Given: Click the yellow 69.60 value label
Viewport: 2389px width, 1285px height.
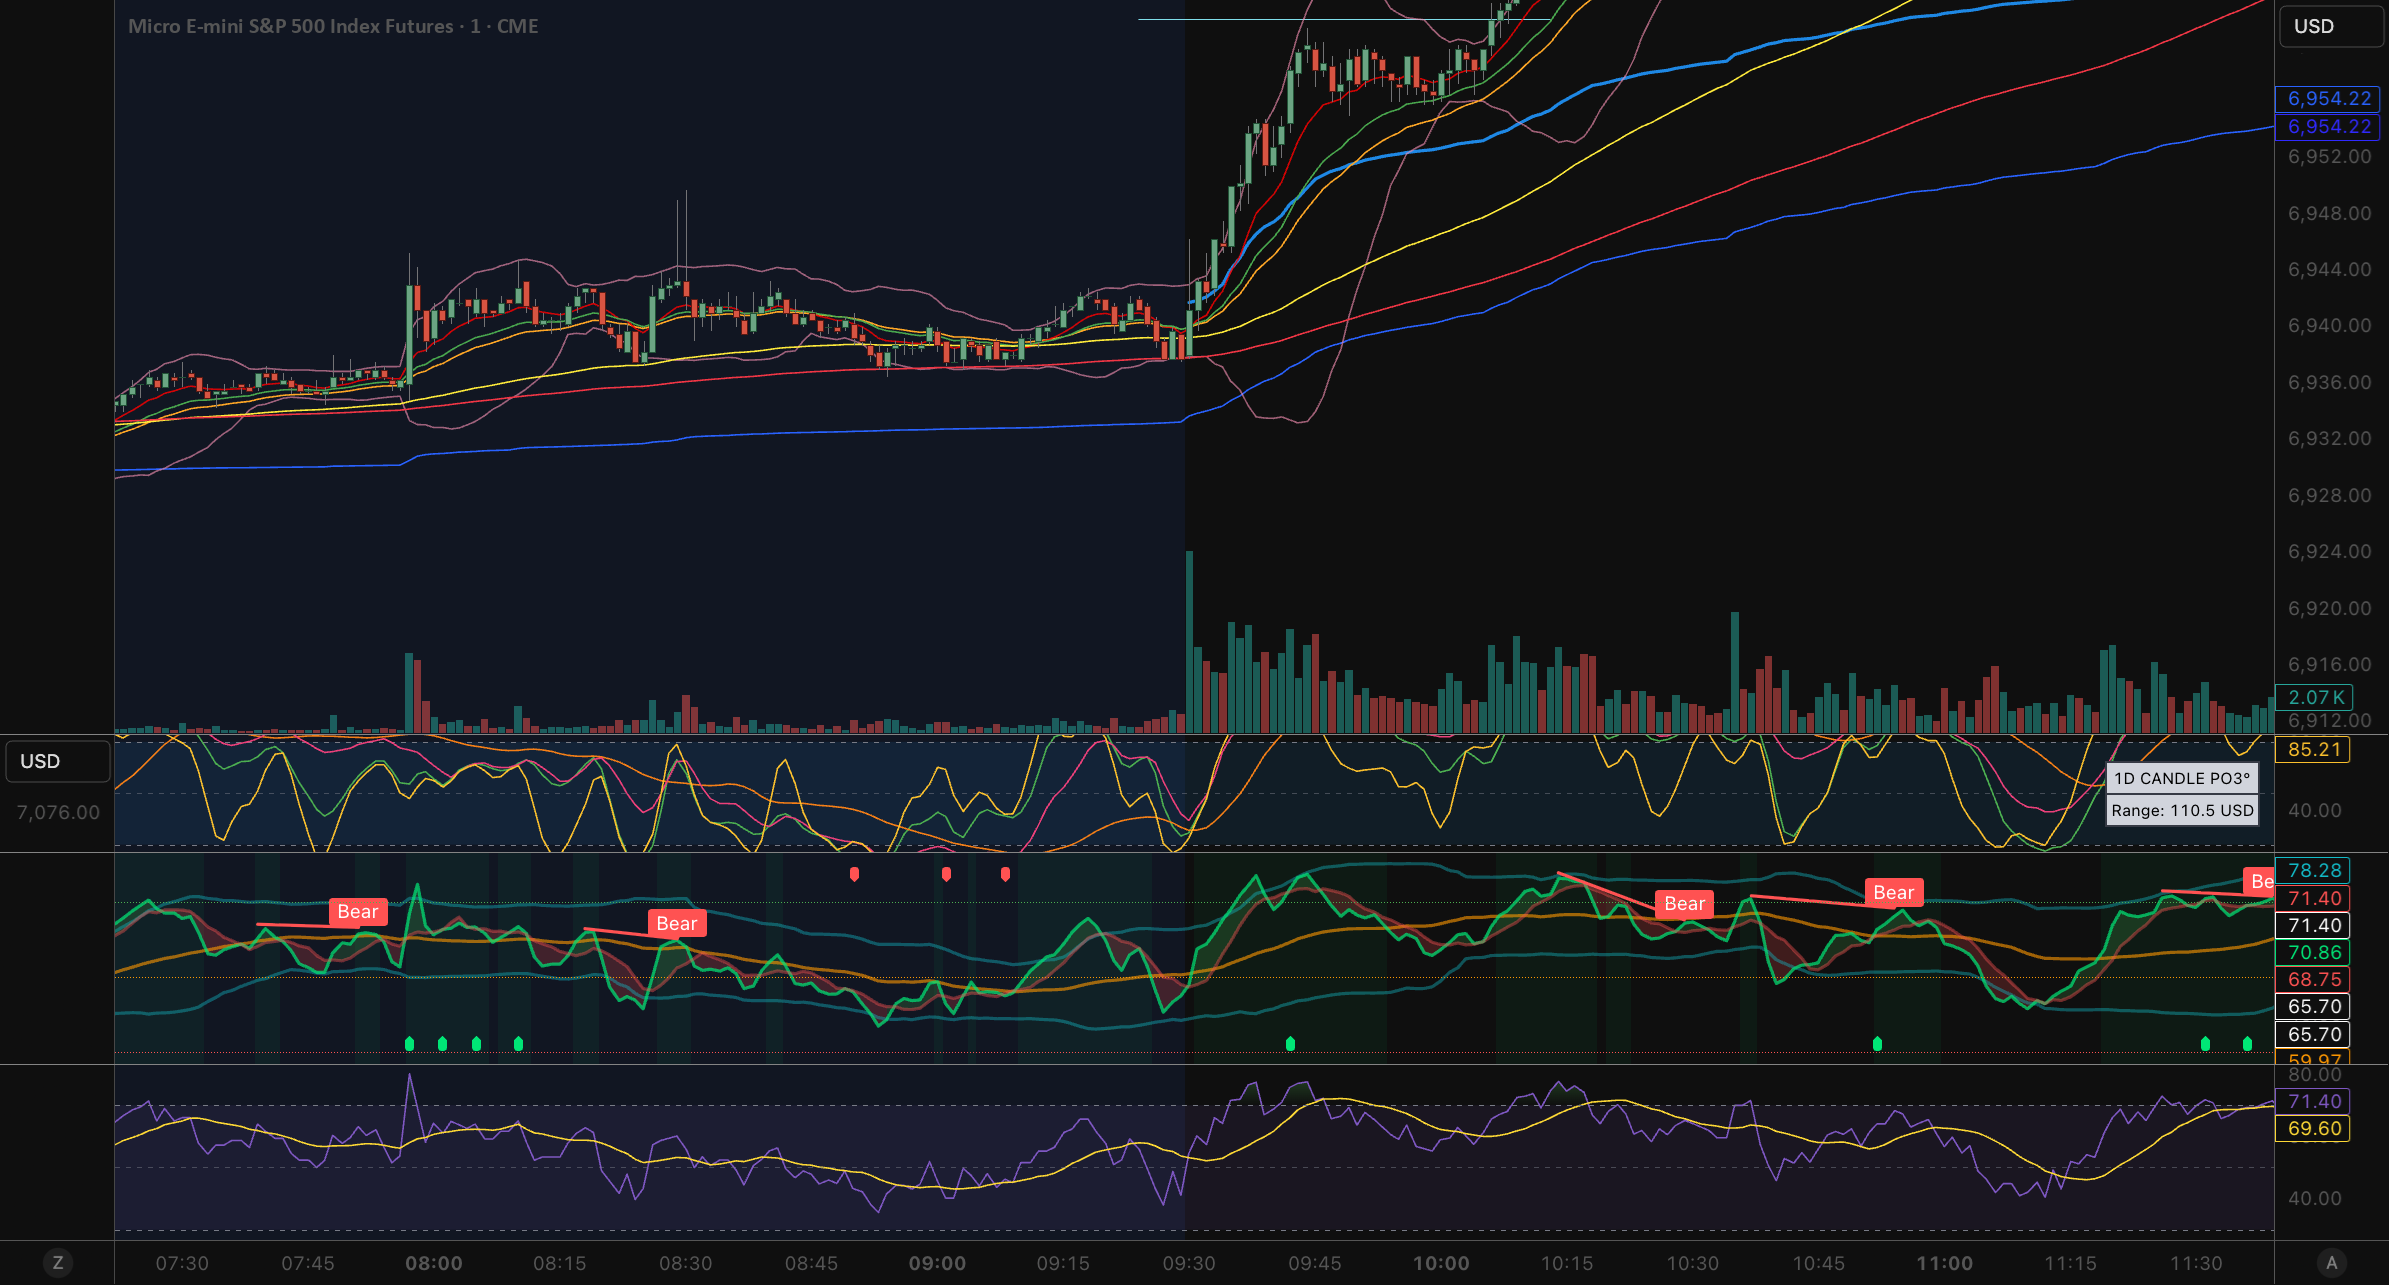Looking at the screenshot, I should (2312, 1129).
